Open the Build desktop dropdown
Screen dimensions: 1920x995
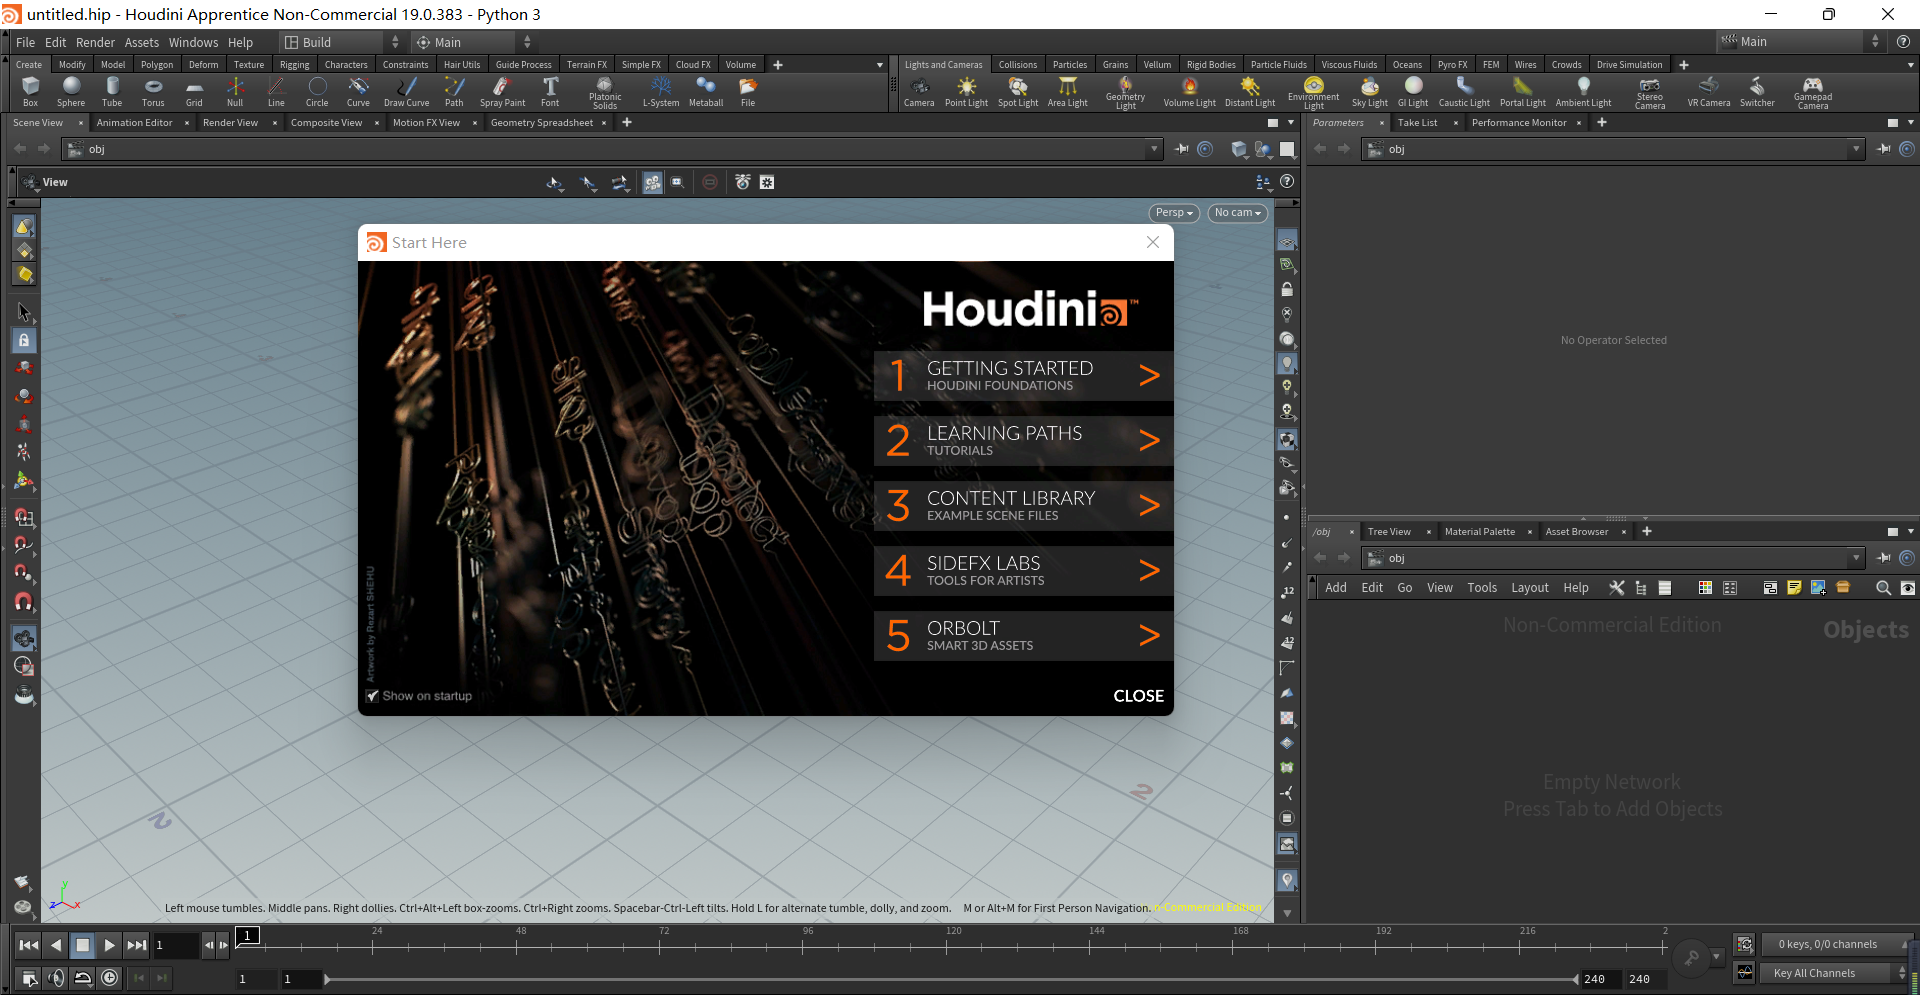341,42
